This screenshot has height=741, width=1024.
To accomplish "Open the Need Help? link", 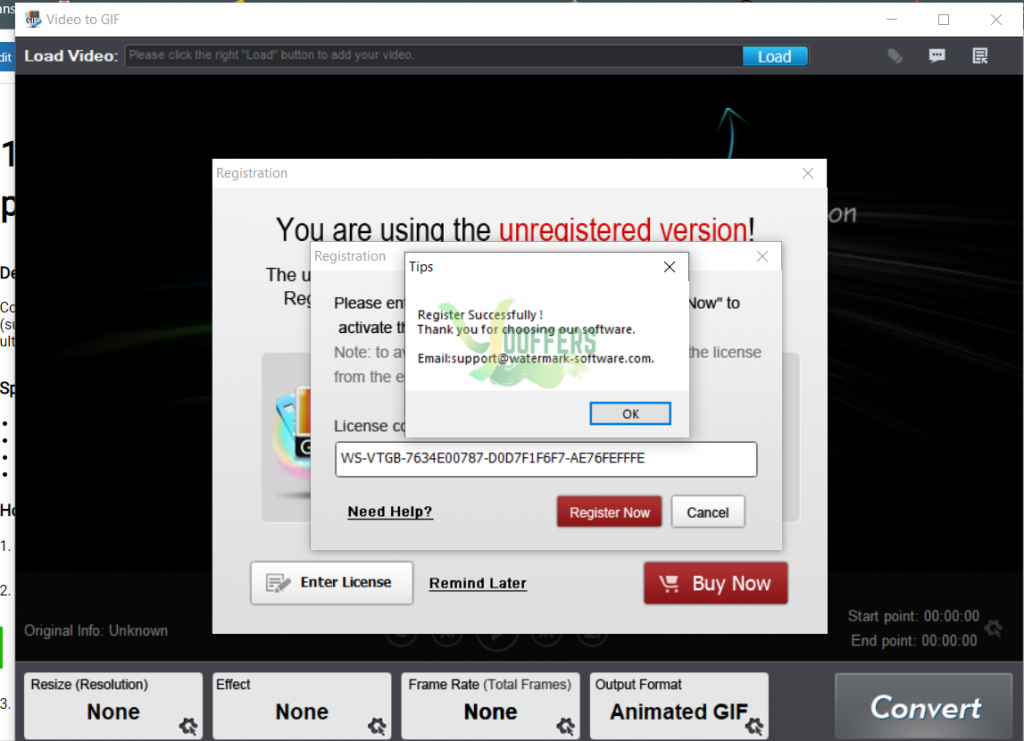I will (390, 511).
